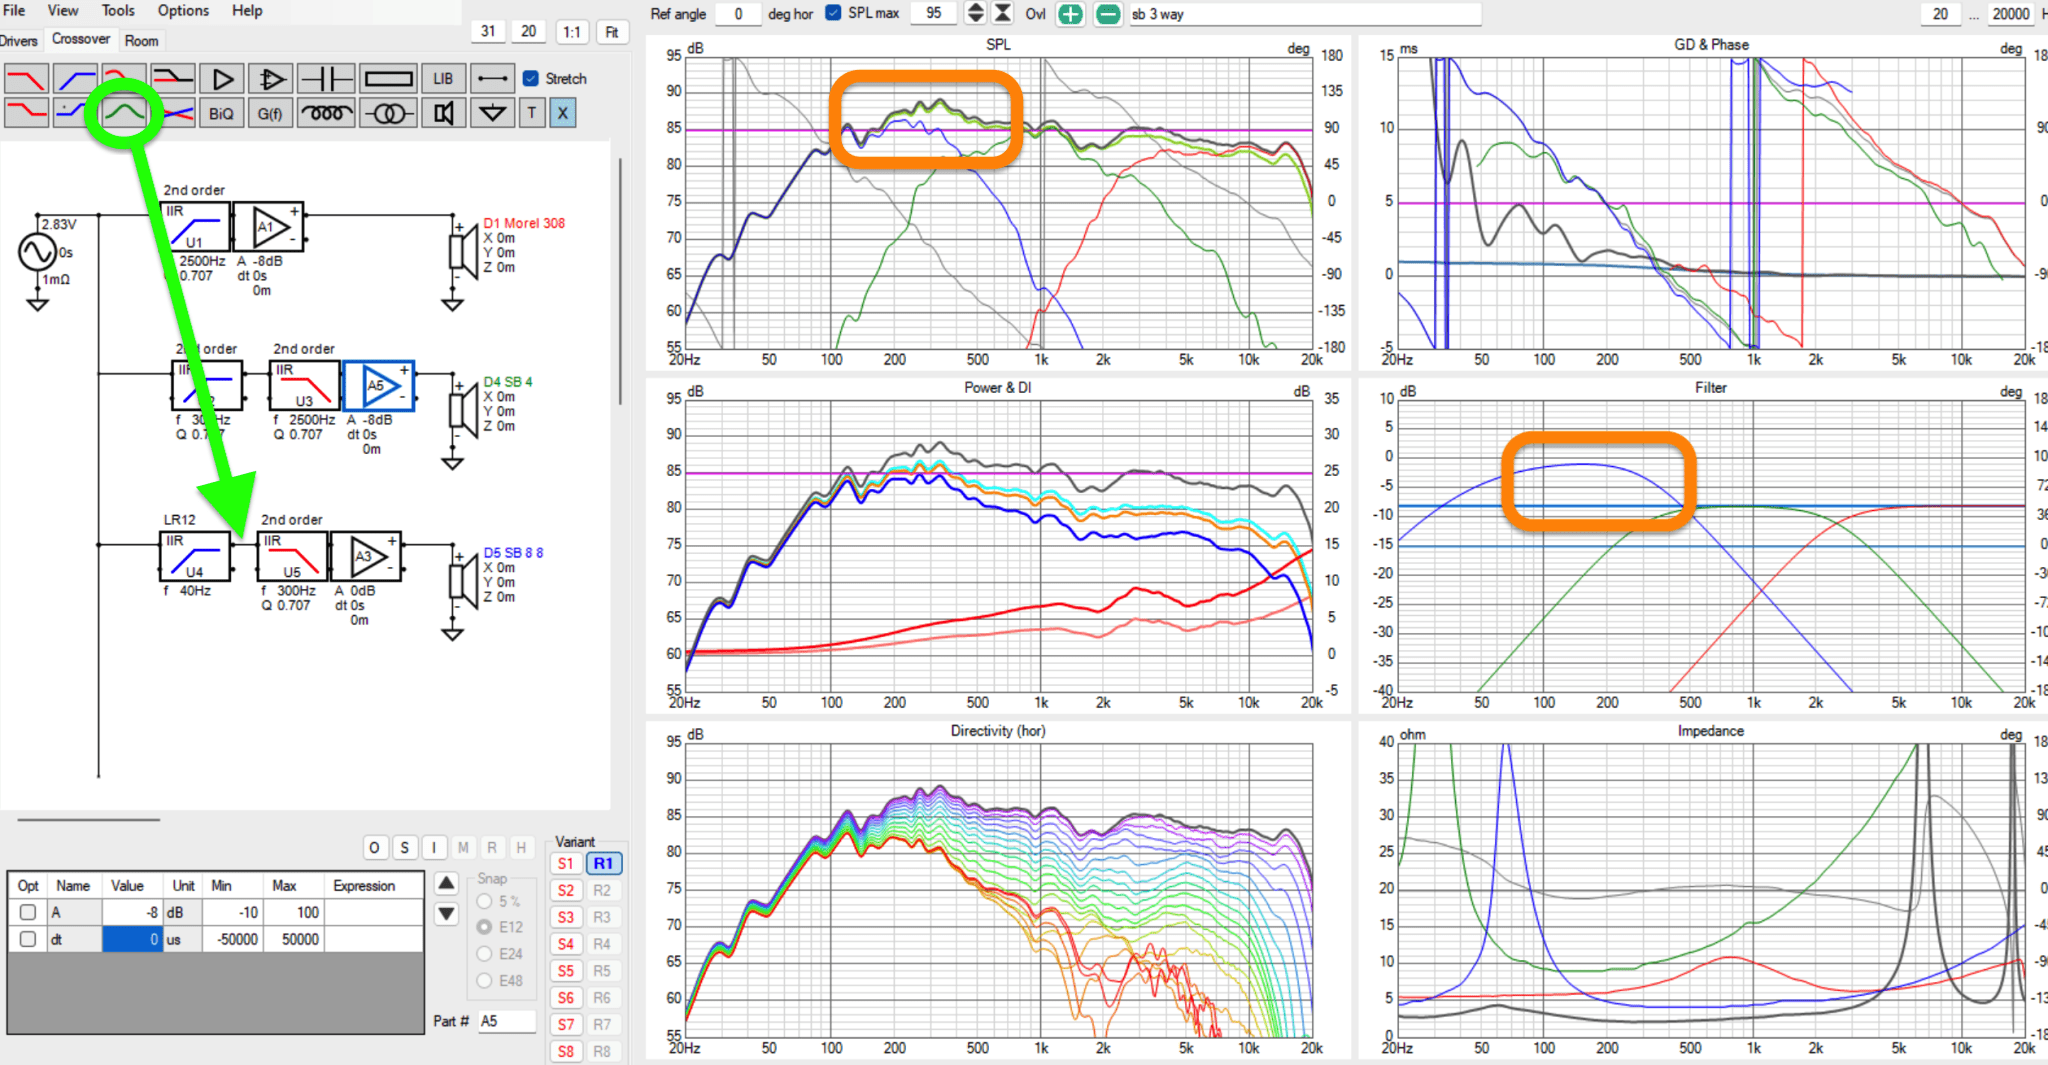Image resolution: width=2048 pixels, height=1065 pixels.
Task: Open the View menu
Action: click(x=63, y=10)
